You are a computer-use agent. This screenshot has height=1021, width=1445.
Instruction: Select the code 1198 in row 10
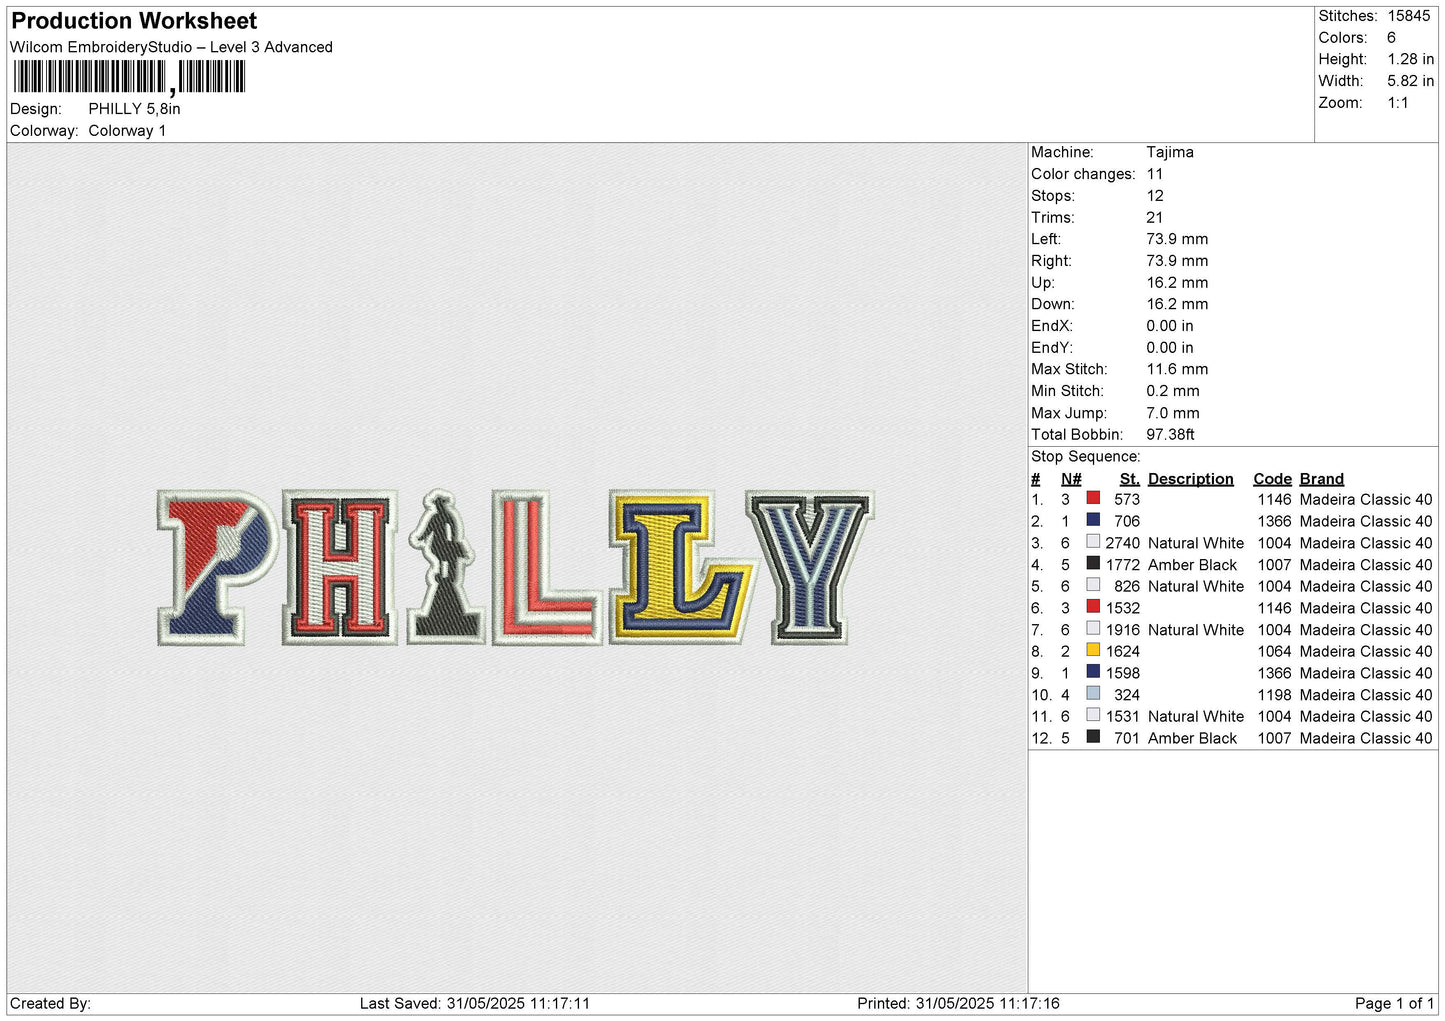[1274, 695]
